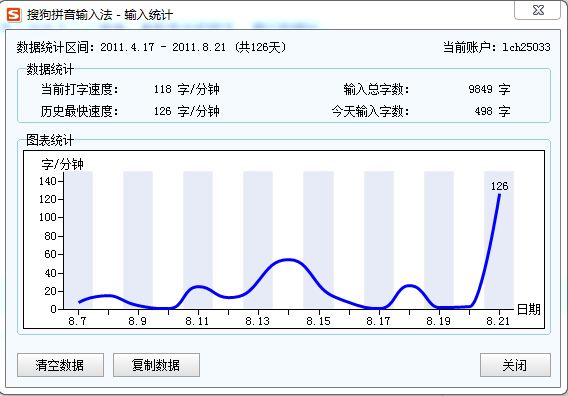
Task: Click the date range 2011.4.17 - 2011.8.21
Action: coord(163,47)
